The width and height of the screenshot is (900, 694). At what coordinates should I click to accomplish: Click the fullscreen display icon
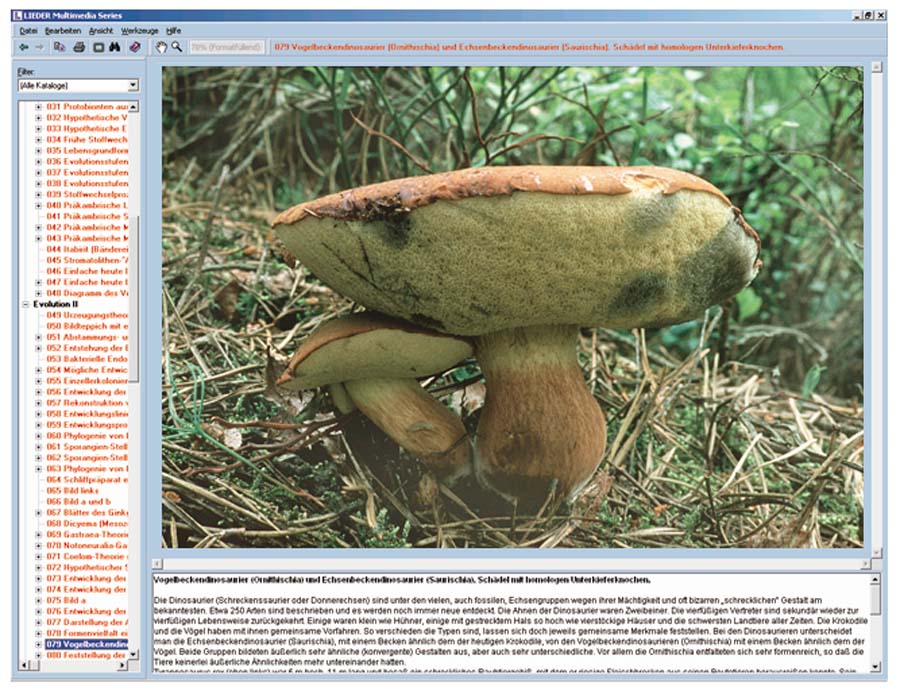pos(99,47)
